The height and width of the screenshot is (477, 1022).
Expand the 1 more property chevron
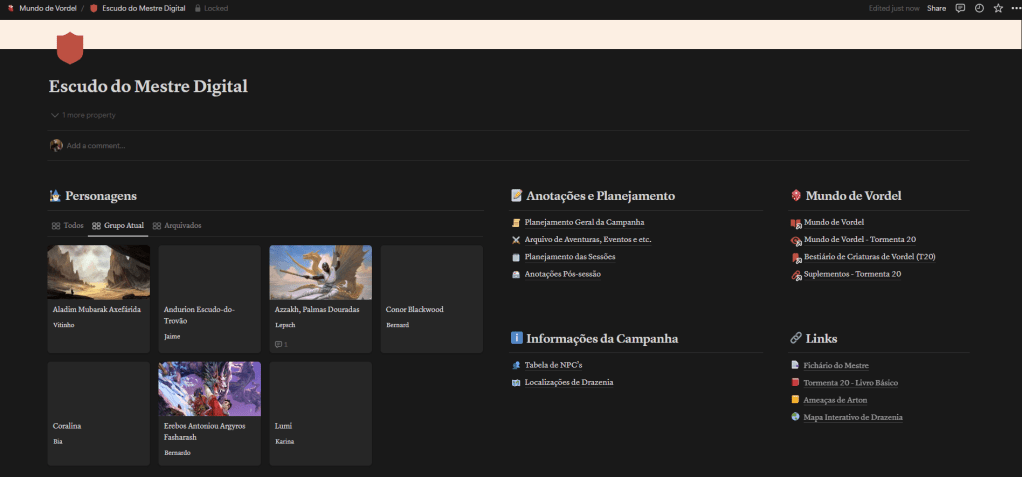click(x=55, y=115)
